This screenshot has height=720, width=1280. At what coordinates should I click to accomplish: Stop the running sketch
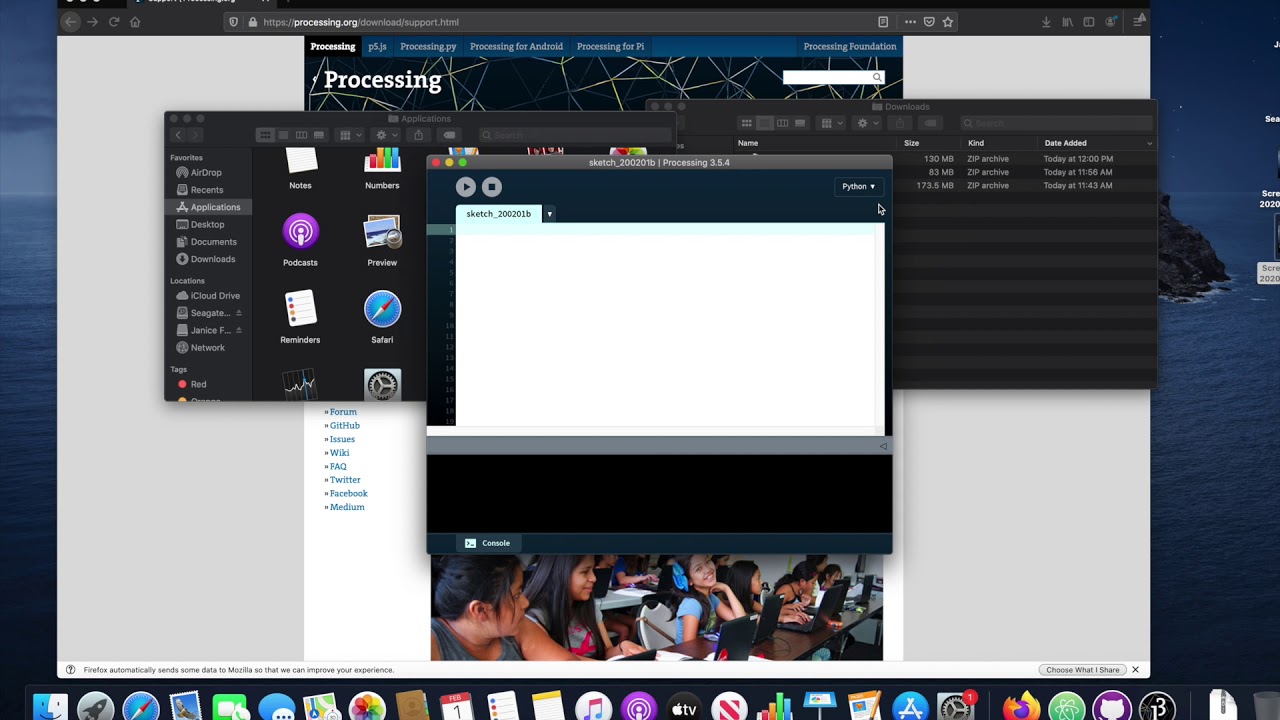[492, 187]
